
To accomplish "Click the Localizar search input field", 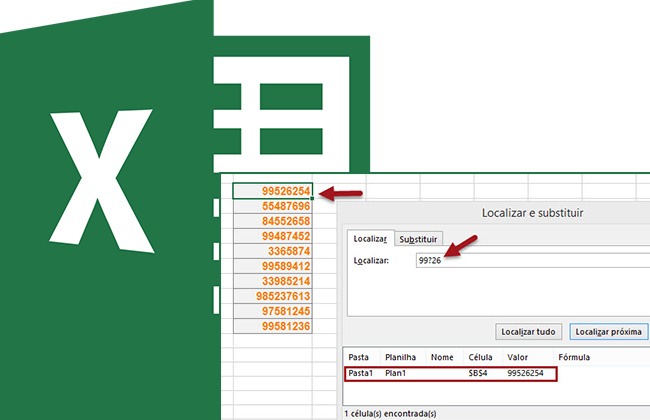I will [x=533, y=260].
